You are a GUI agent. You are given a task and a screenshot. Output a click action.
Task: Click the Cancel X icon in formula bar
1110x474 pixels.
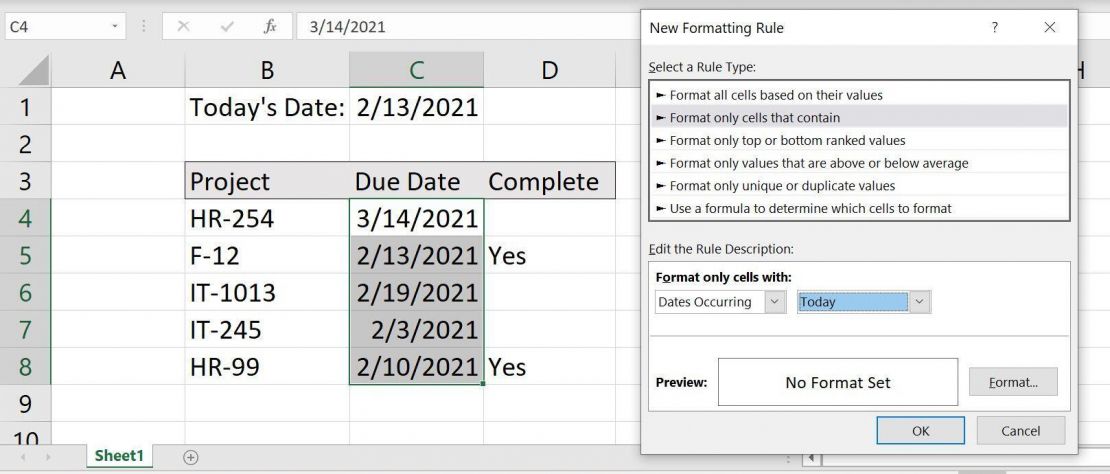point(183,27)
